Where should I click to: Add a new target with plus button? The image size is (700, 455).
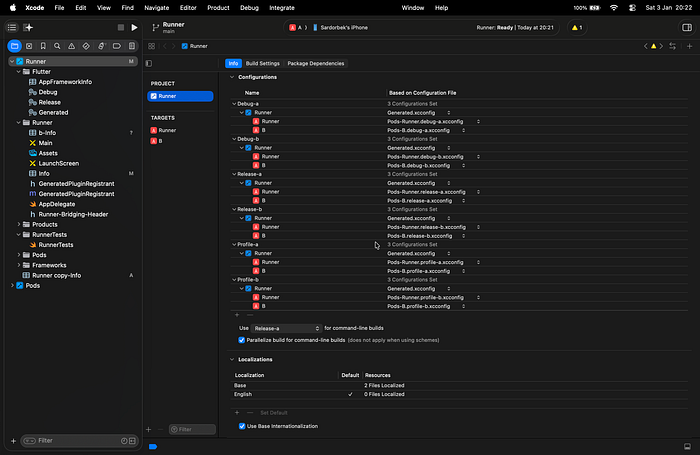(149, 430)
